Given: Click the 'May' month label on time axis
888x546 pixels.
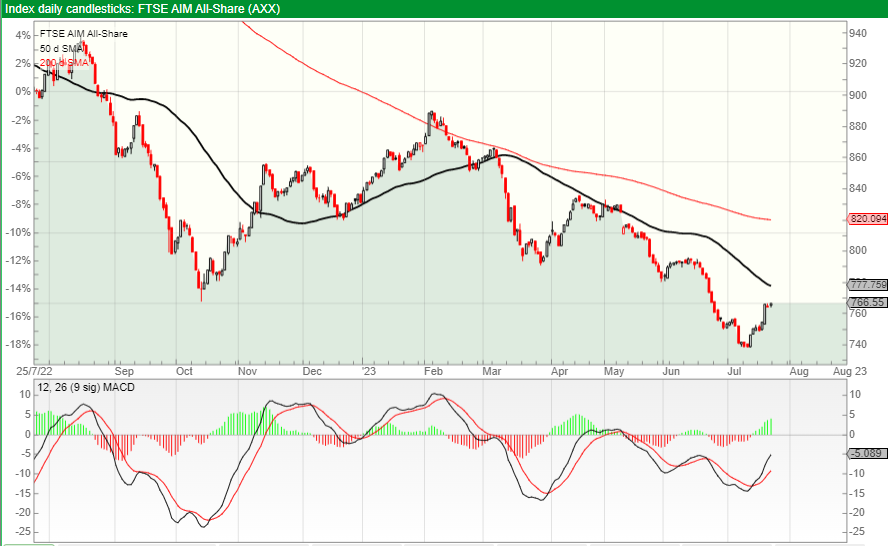Looking at the screenshot, I should 614,371.
